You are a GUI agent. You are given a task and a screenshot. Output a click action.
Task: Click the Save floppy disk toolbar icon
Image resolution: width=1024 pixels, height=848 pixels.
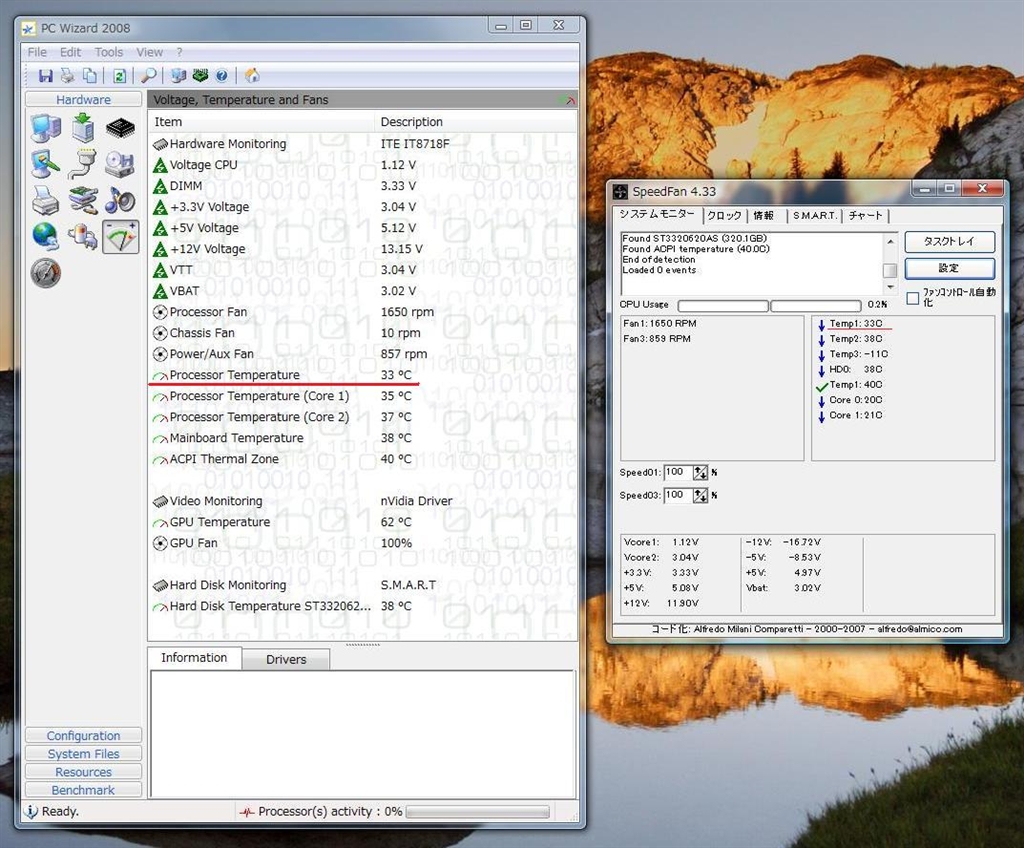tap(46, 76)
